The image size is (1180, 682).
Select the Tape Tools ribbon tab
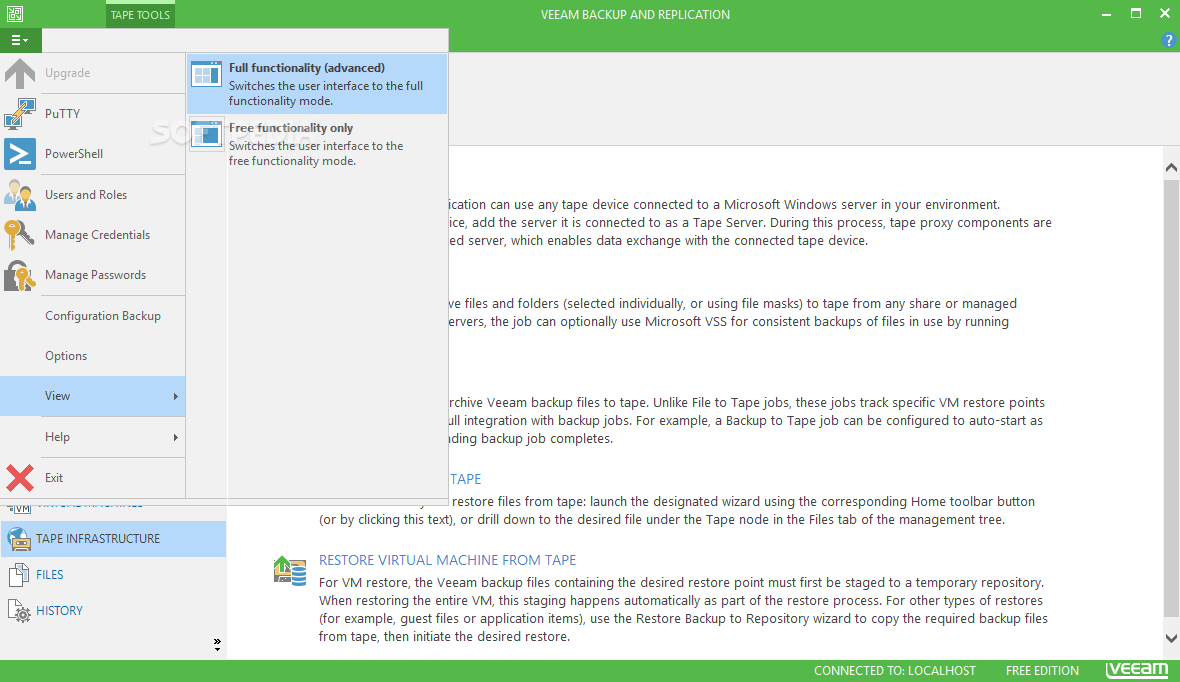point(140,14)
